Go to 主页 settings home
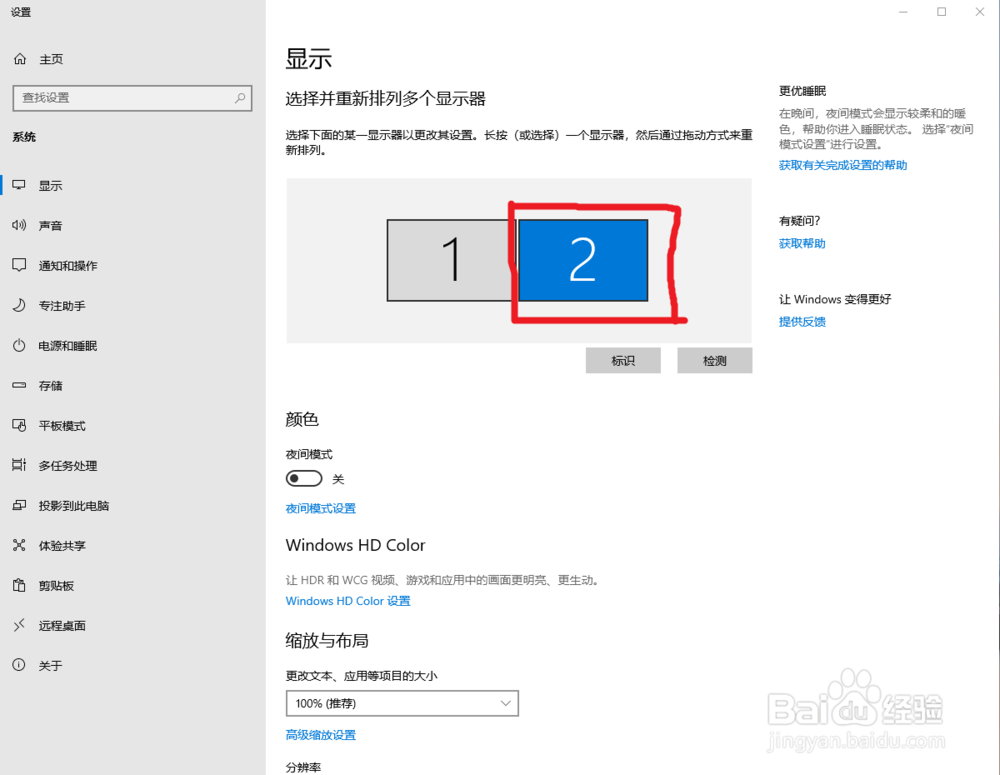1000x775 pixels. 133,59
